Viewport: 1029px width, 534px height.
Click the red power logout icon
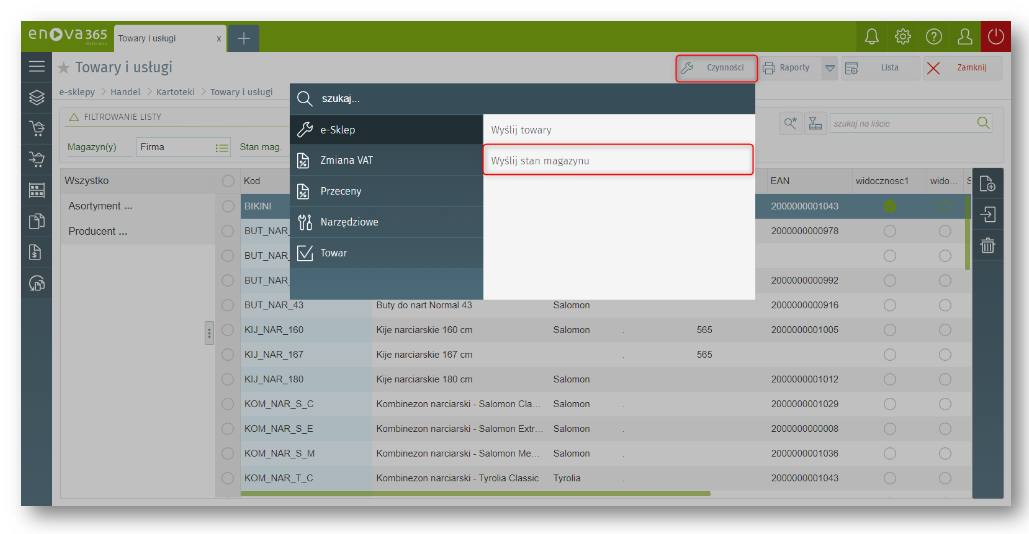tap(995, 37)
